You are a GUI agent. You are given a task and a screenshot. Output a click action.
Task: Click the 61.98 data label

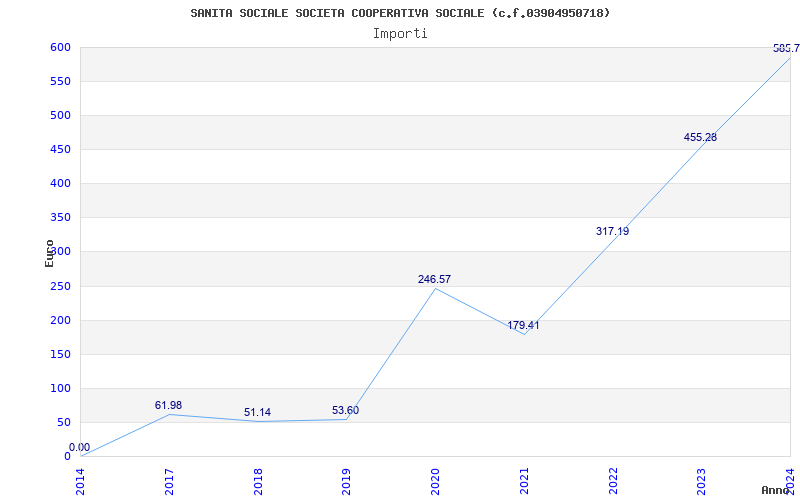point(168,405)
